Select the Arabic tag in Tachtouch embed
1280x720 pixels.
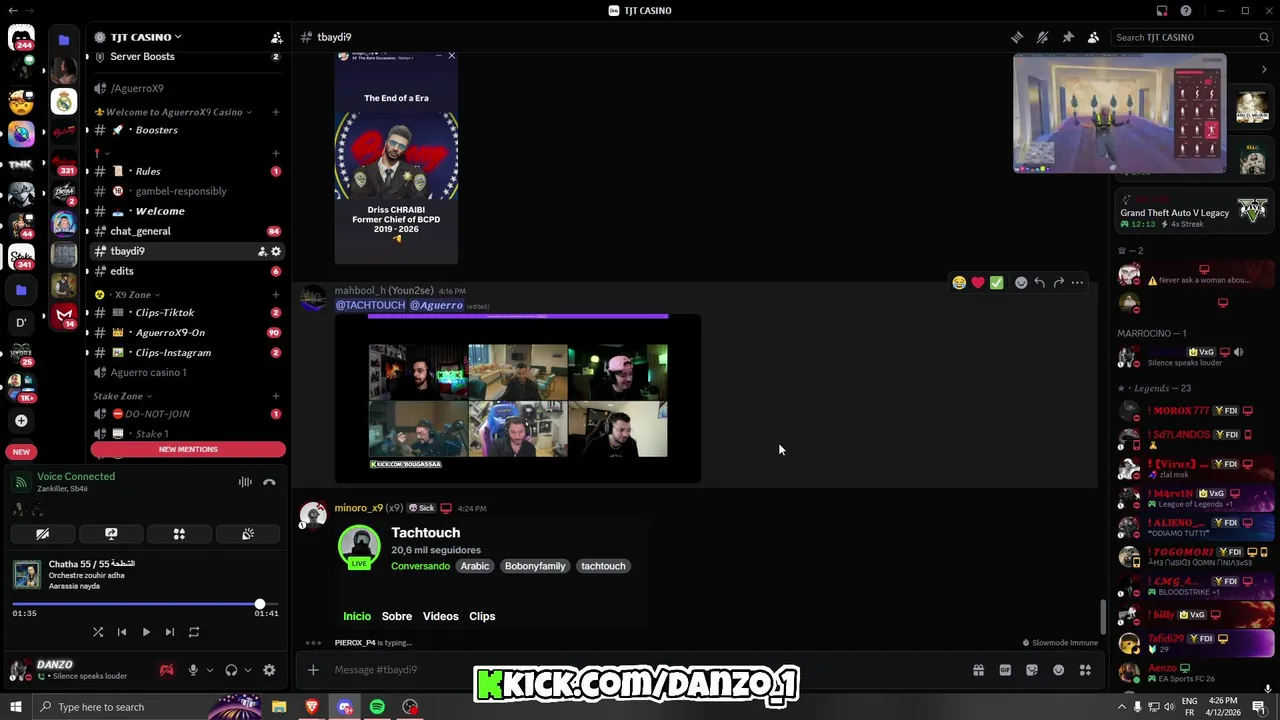click(x=475, y=566)
